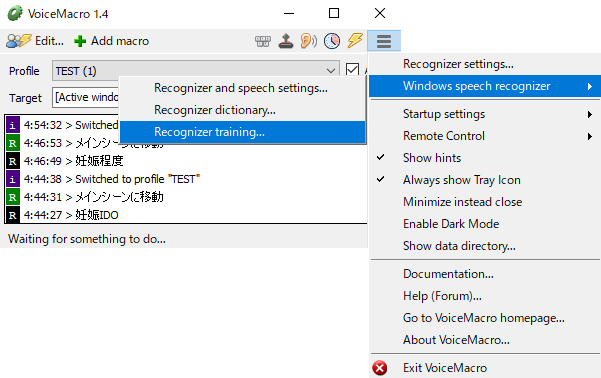Open Recognizer settings menu entry
Image resolution: width=601 pixels, height=378 pixels.
point(485,64)
